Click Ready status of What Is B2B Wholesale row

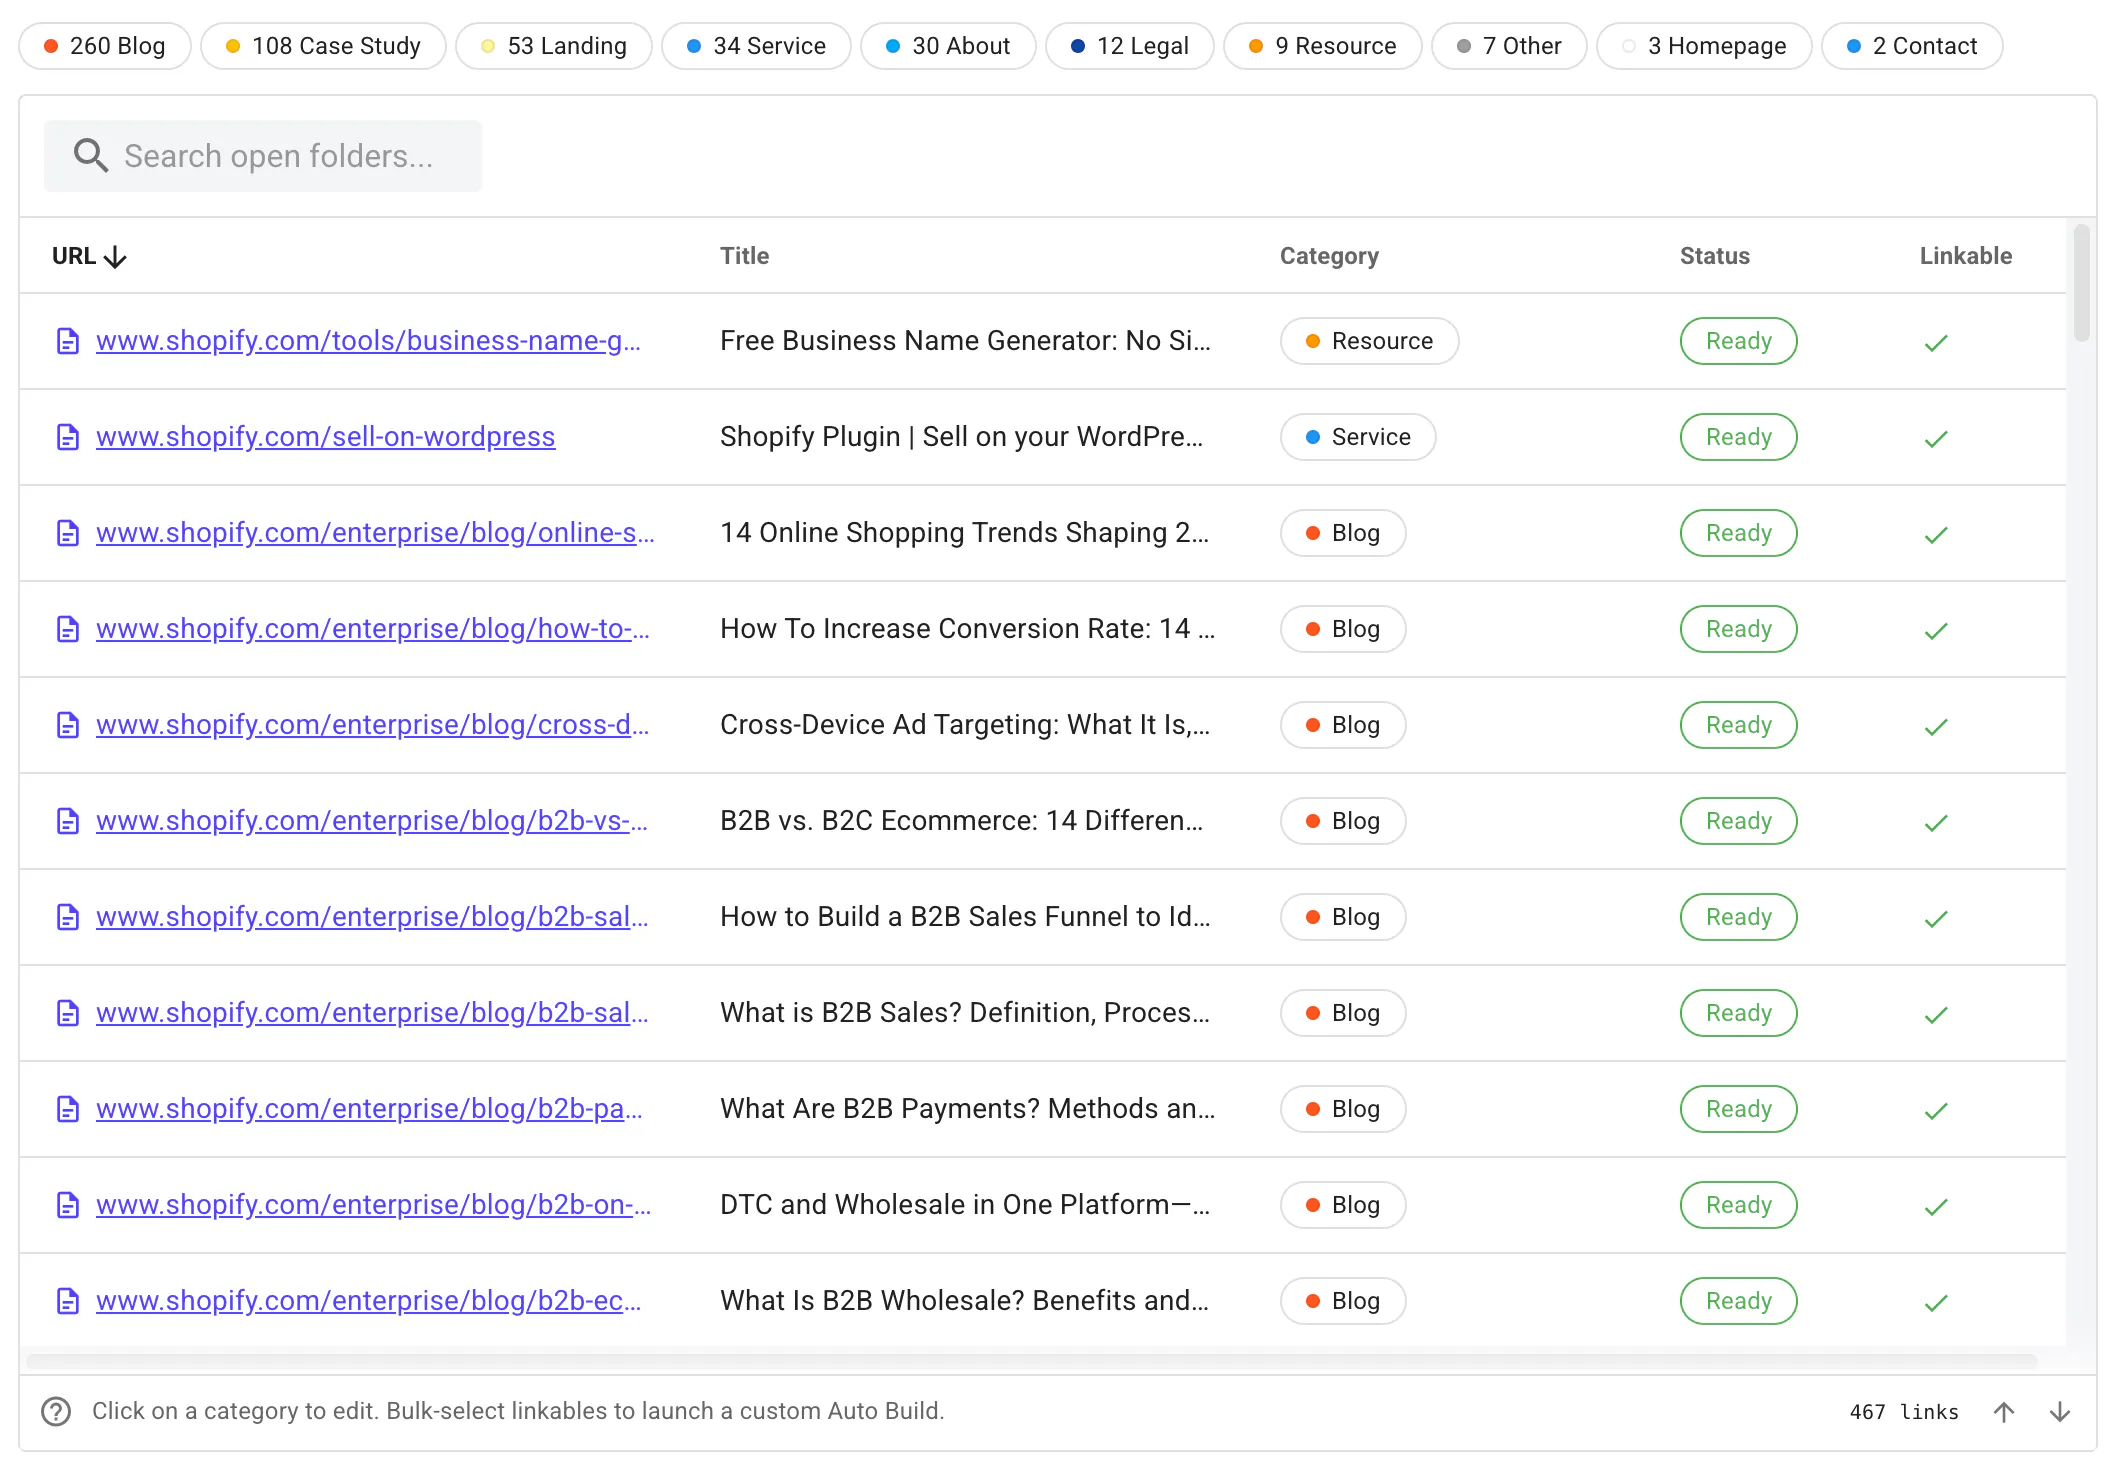1738,1301
